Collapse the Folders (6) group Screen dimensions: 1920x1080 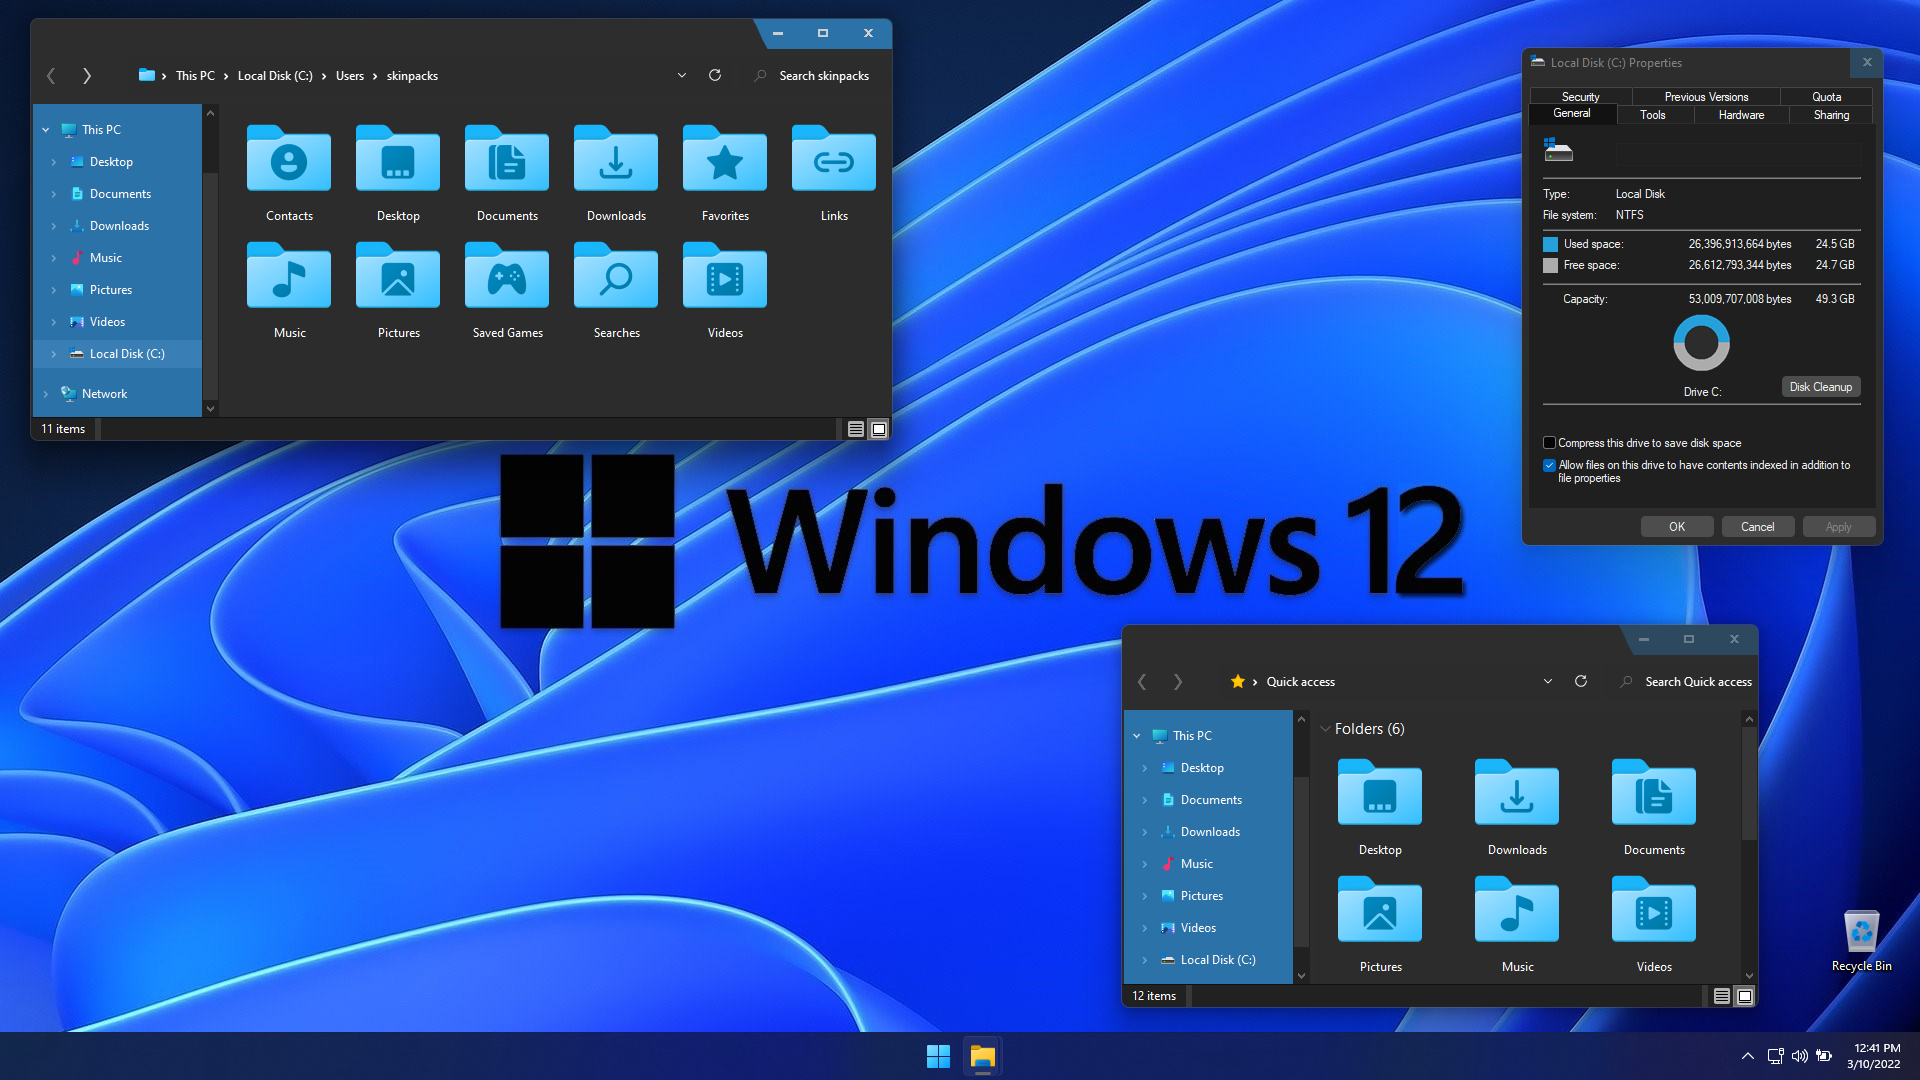1326,729
